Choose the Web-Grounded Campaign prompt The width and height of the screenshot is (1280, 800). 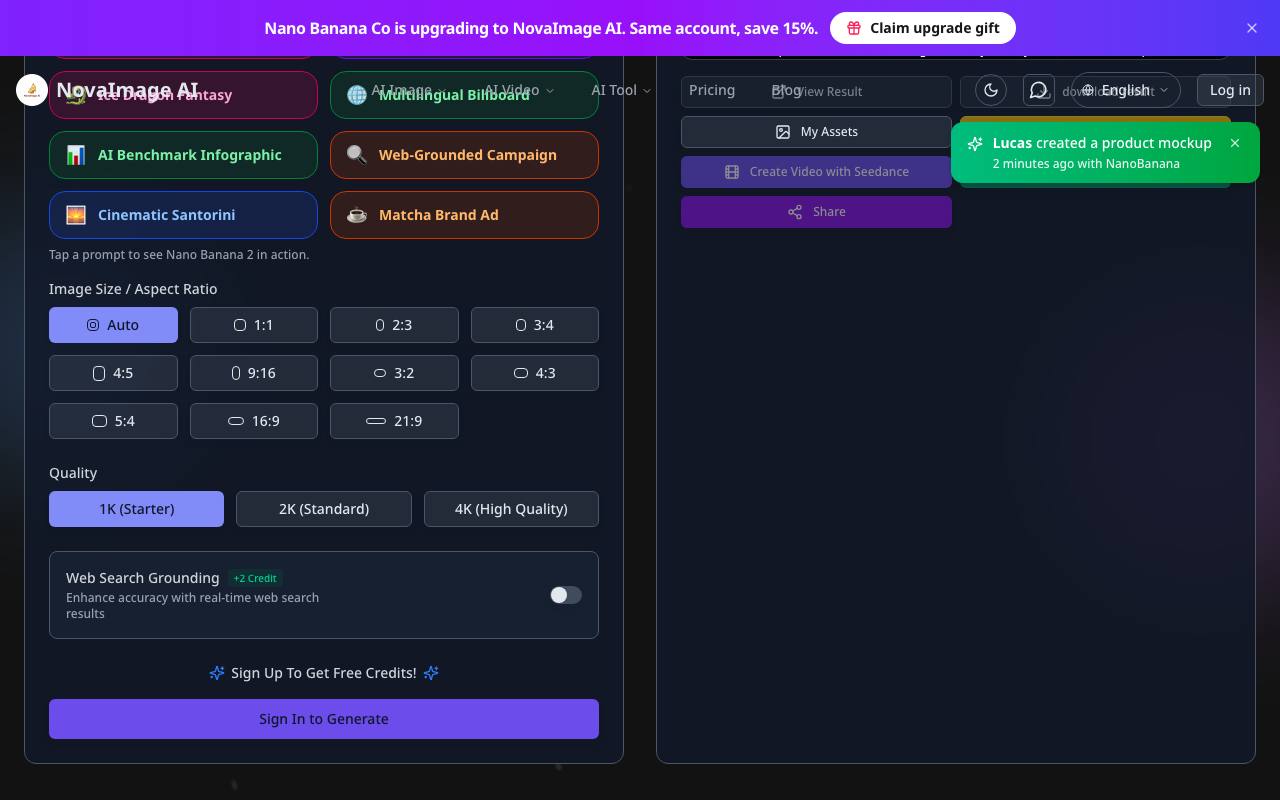point(464,155)
